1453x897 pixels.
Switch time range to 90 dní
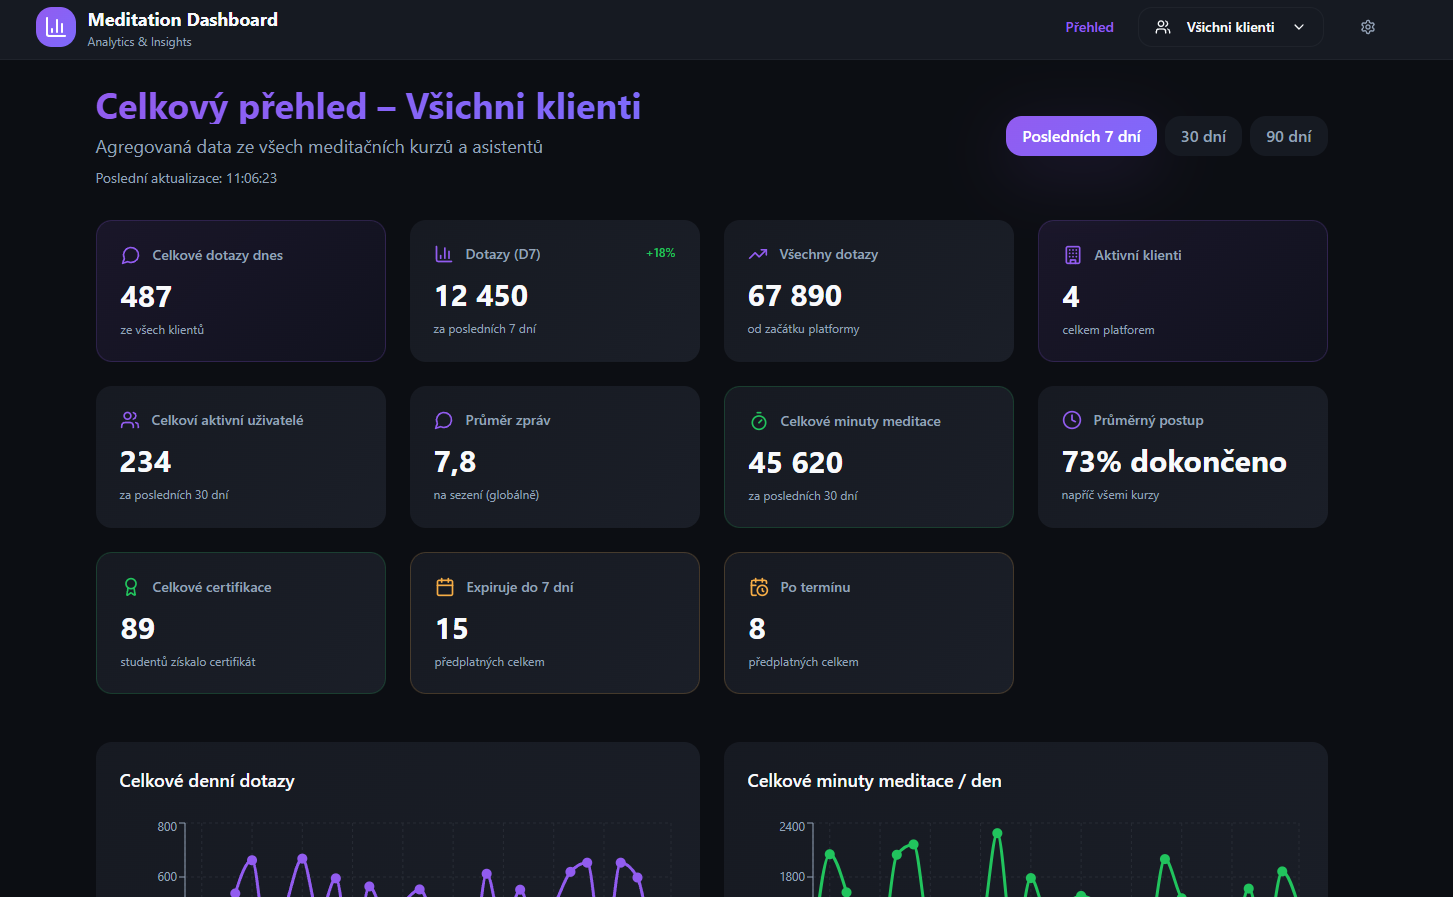pyautogui.click(x=1288, y=136)
